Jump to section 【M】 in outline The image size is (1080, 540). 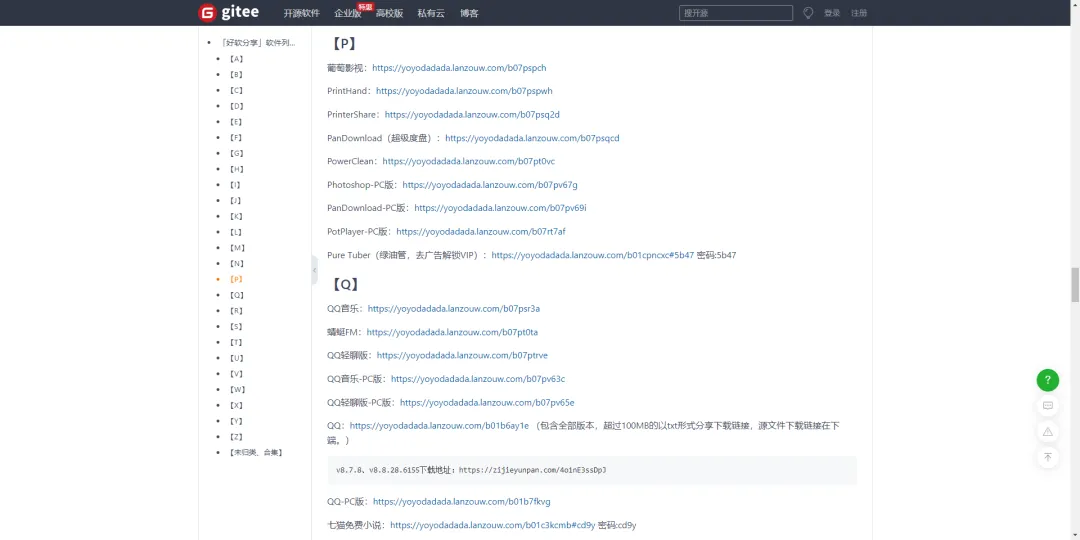pyautogui.click(x=237, y=248)
